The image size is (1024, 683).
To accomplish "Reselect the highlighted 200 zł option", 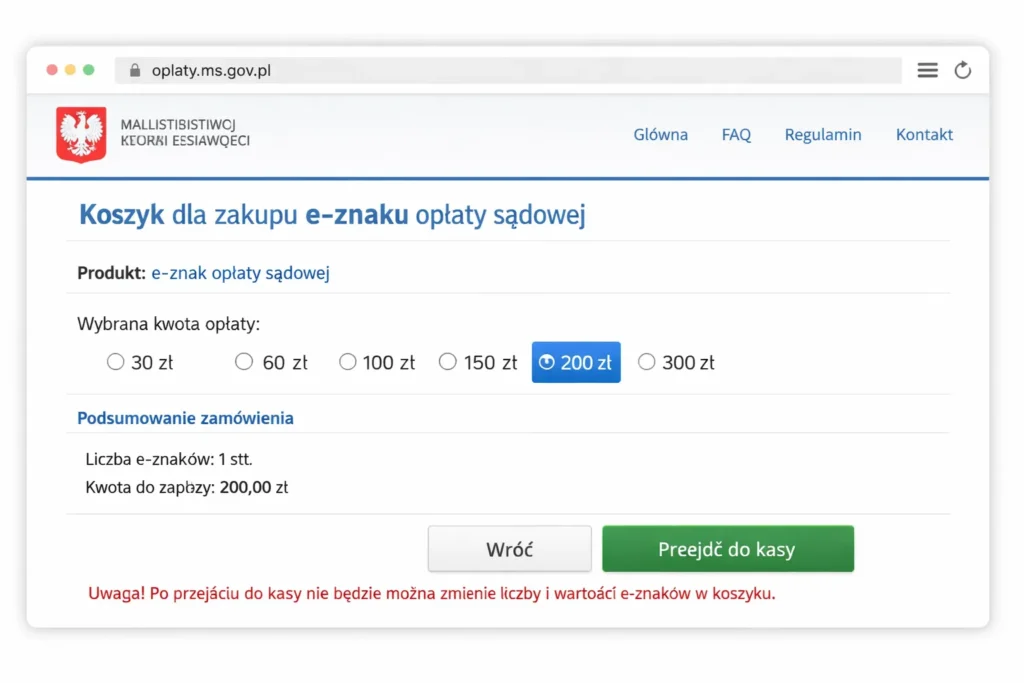I will (576, 362).
